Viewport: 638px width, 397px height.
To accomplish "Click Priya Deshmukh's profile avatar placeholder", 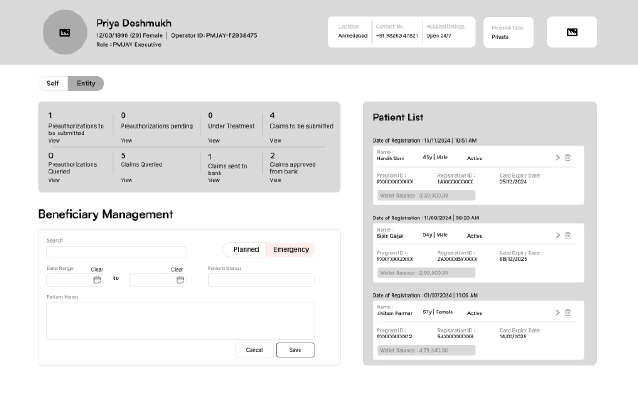I will tap(65, 32).
